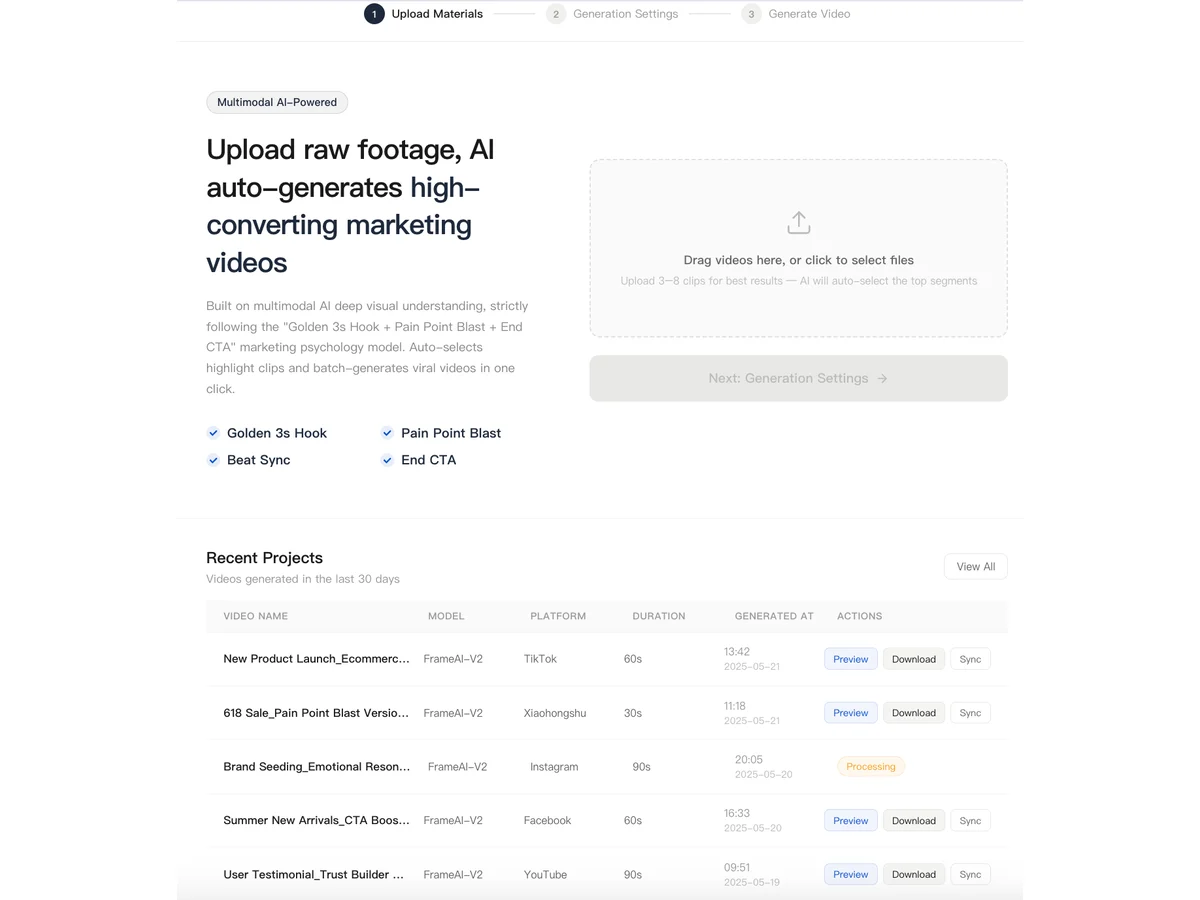
Task: Click the GENERATED AT column header
Action: pos(774,616)
